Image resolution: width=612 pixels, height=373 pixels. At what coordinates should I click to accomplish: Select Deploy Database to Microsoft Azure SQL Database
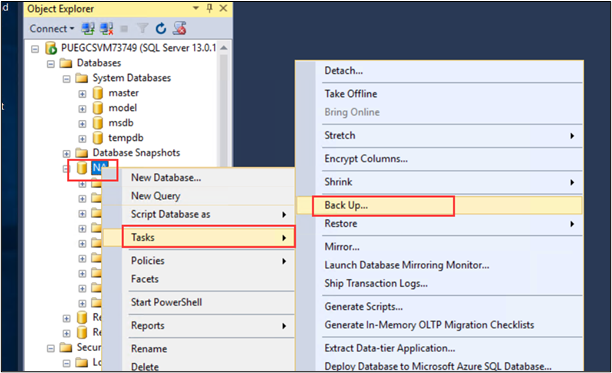pyautogui.click(x=440, y=366)
